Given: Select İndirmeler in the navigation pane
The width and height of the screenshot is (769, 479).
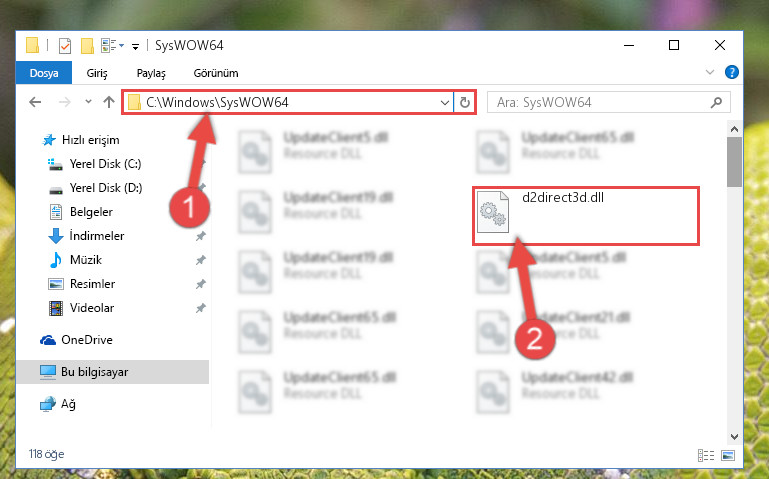Looking at the screenshot, I should (x=97, y=236).
